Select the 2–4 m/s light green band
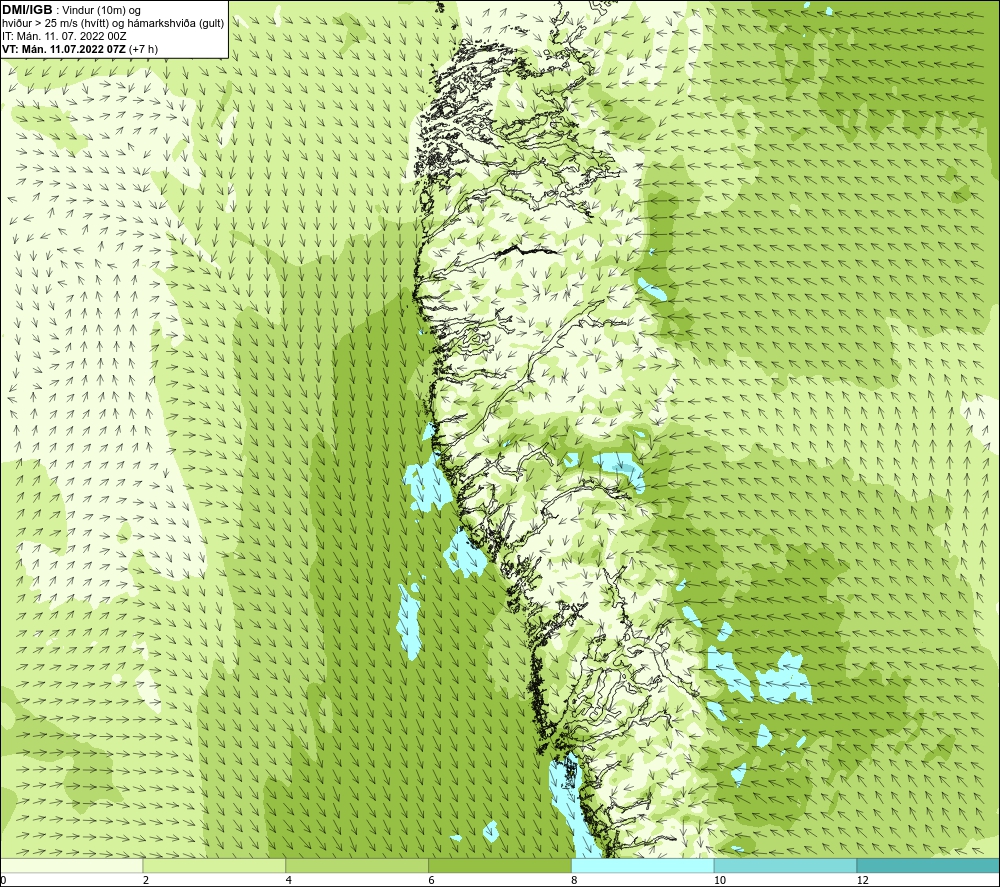1000x887 pixels. (214, 866)
